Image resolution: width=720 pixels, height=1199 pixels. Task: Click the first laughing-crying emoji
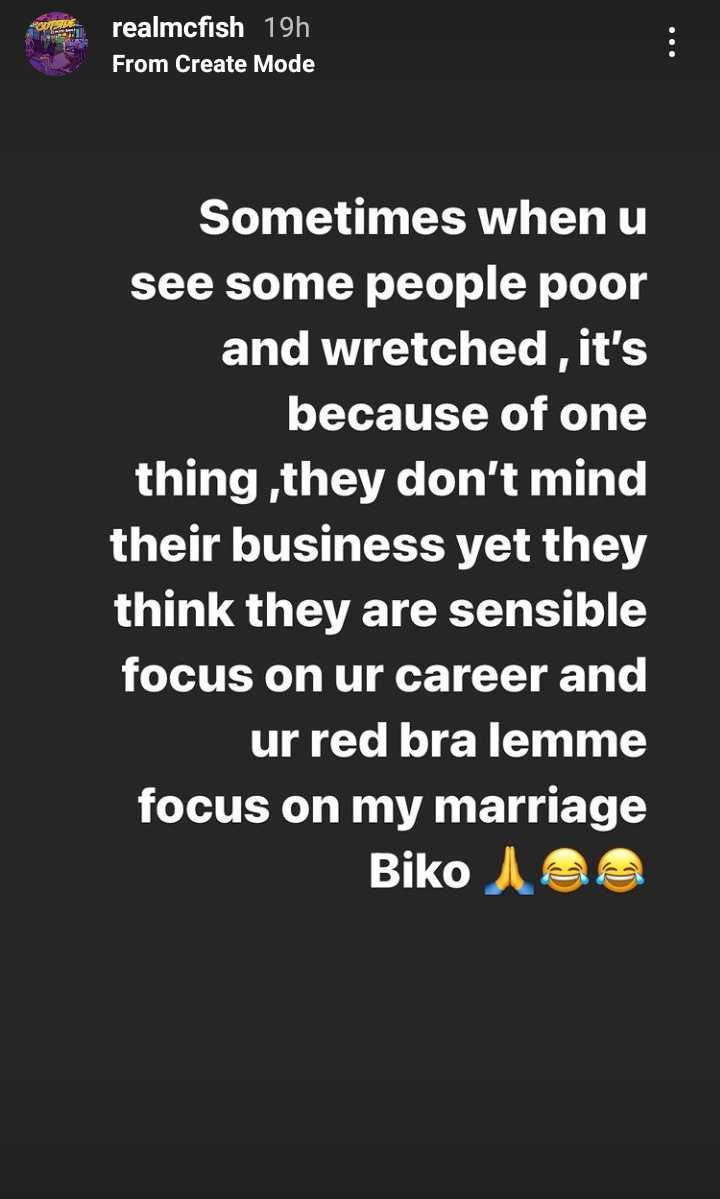564,872
